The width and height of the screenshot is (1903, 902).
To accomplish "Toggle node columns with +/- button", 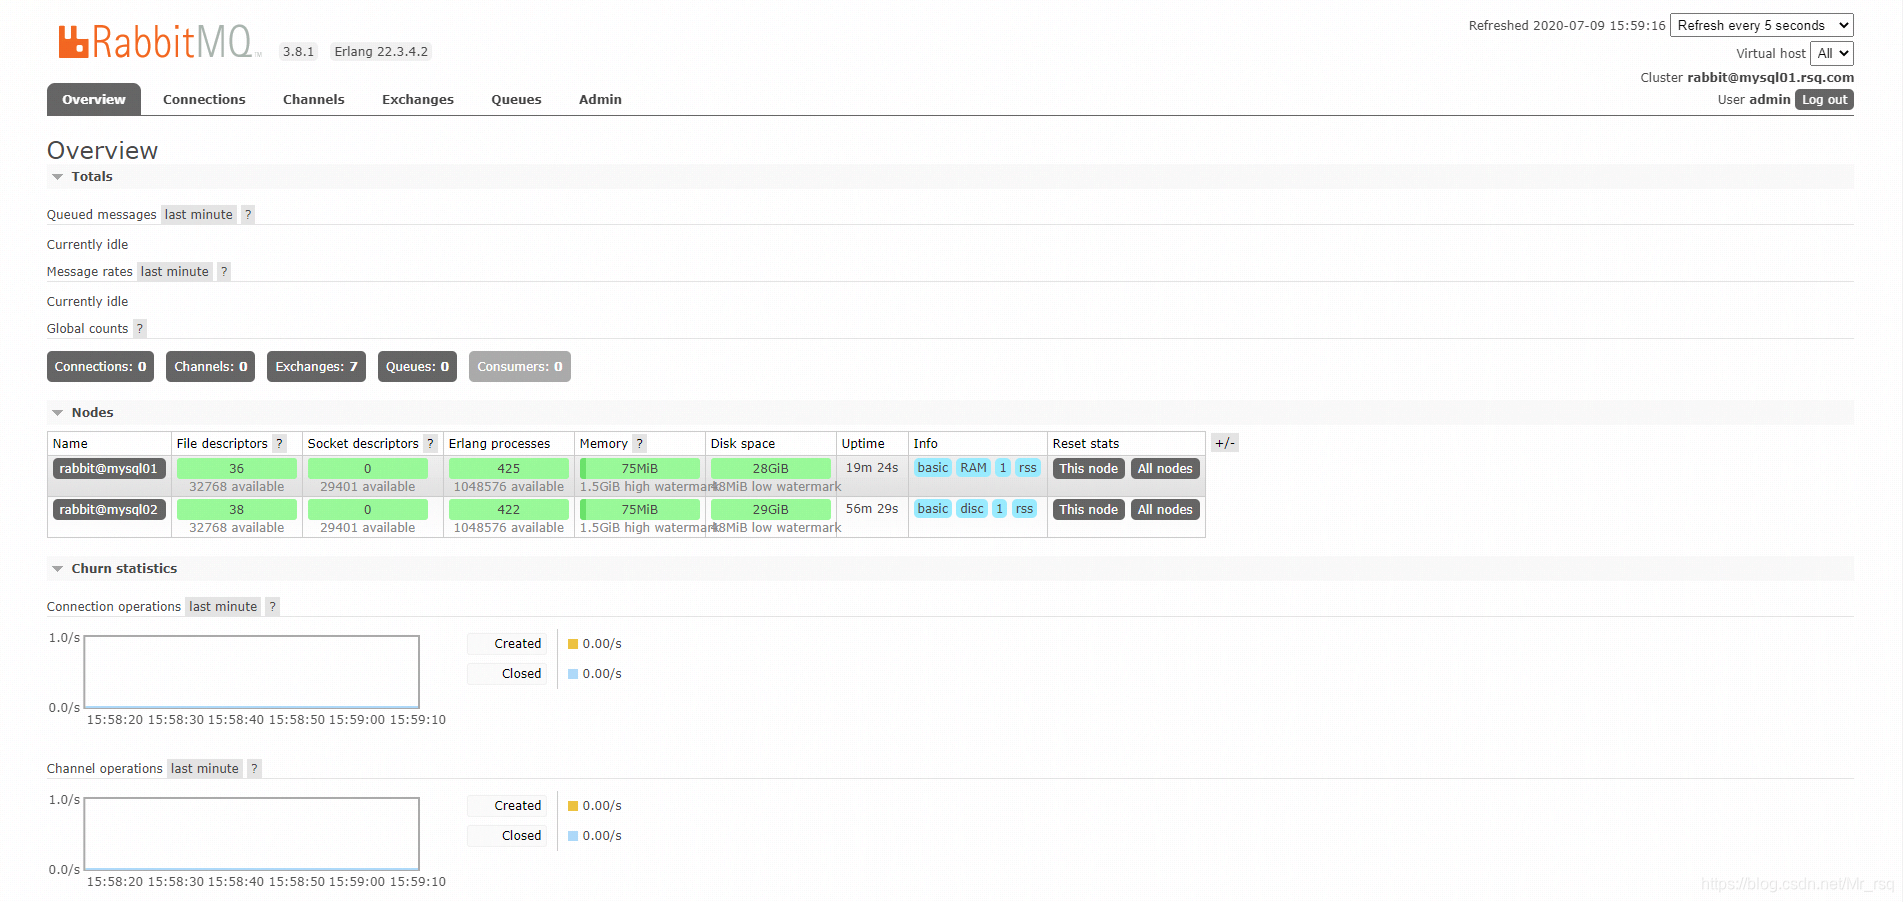I will tap(1225, 443).
